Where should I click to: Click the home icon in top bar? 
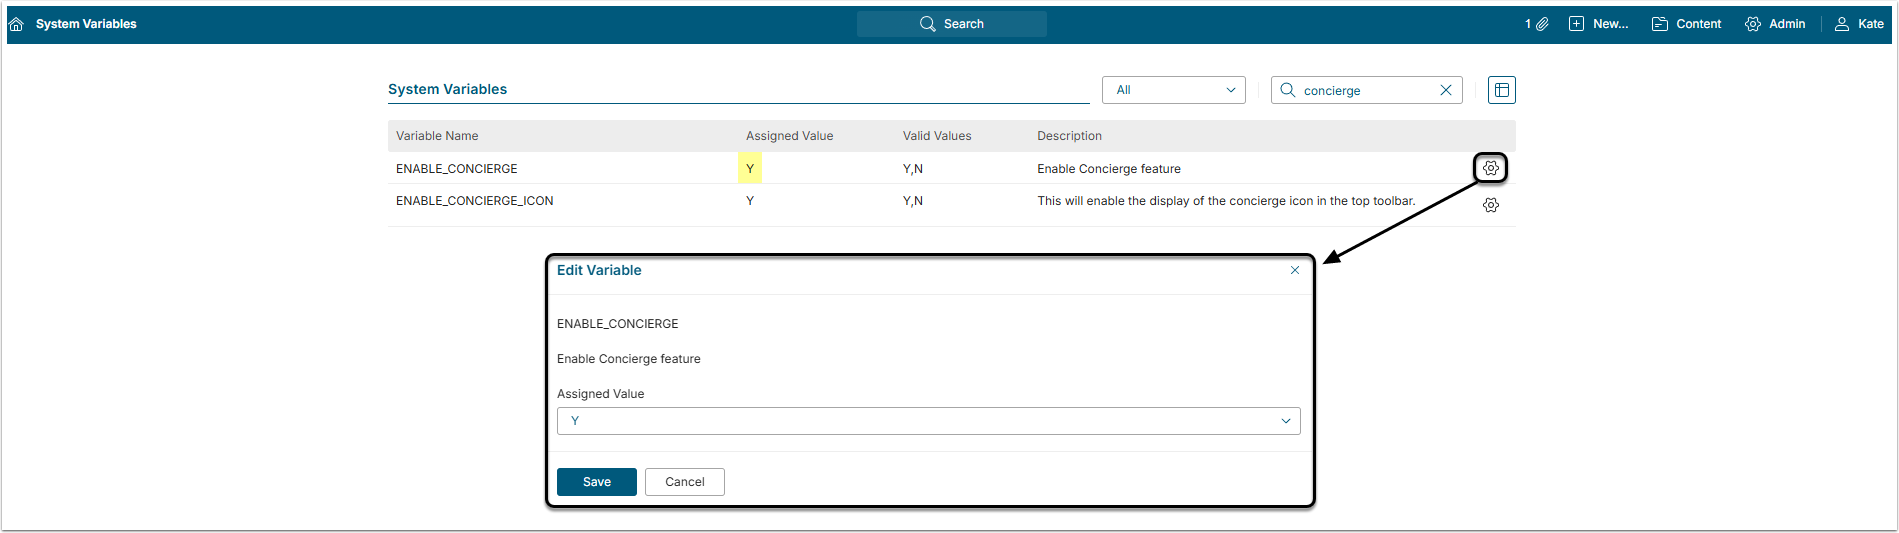pyautogui.click(x=16, y=24)
